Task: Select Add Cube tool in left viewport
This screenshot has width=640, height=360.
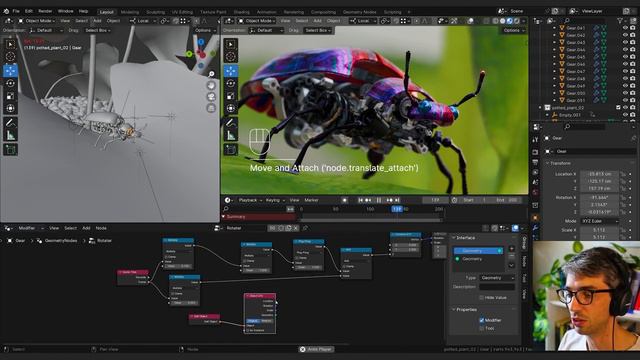Action: coord(10,149)
